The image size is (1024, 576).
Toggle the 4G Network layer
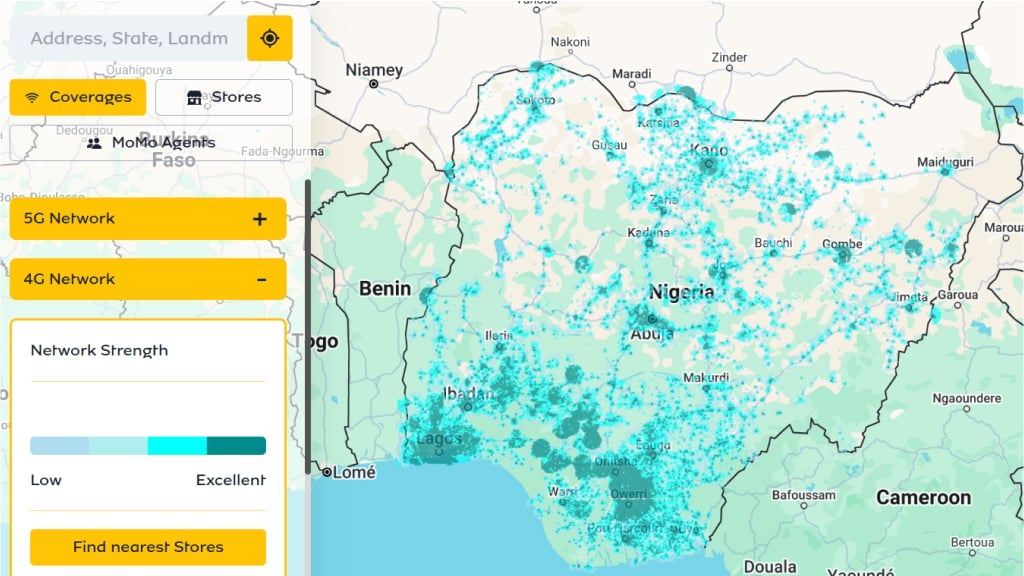click(x=147, y=279)
